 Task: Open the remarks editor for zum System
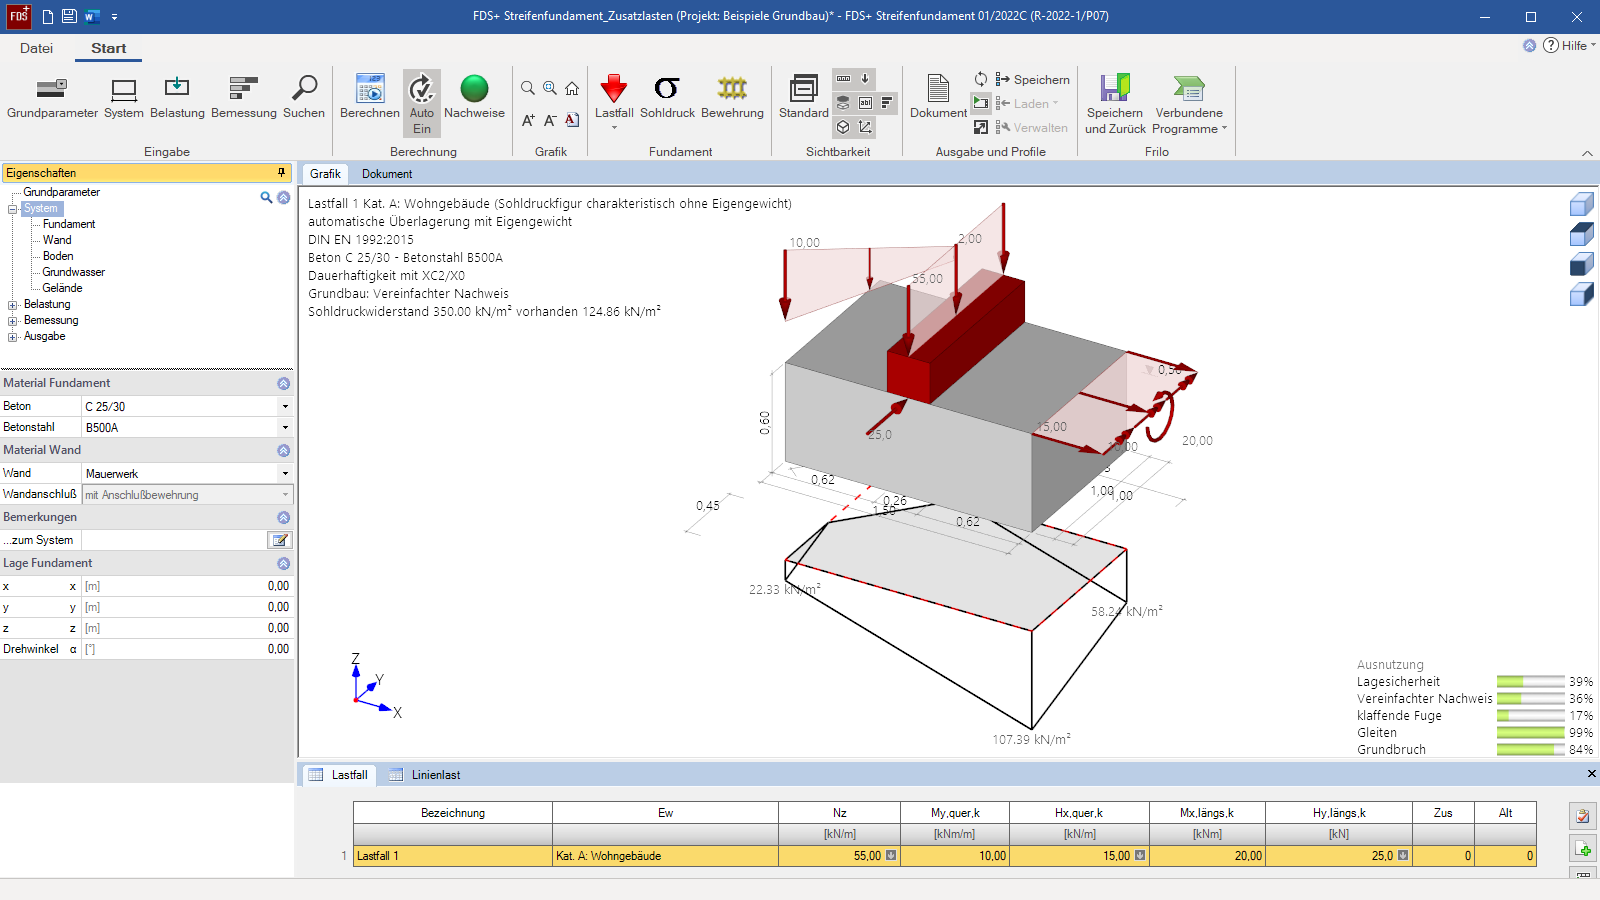[x=280, y=540]
